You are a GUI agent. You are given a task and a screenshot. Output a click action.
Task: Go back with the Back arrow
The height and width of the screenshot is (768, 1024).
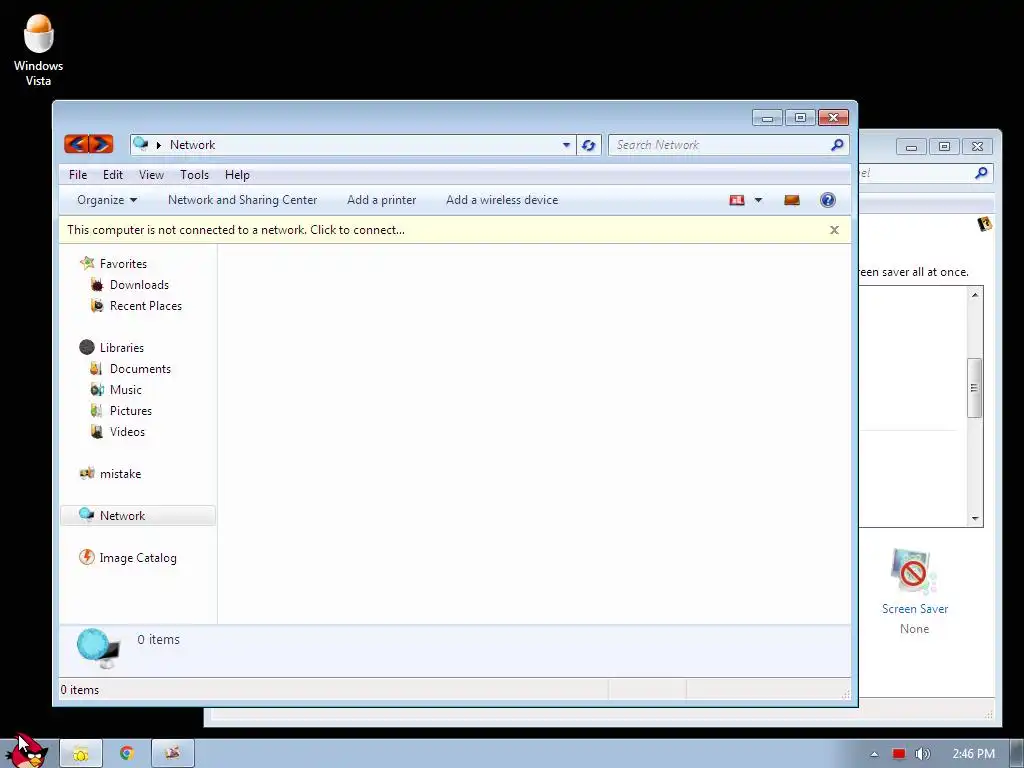(x=76, y=144)
